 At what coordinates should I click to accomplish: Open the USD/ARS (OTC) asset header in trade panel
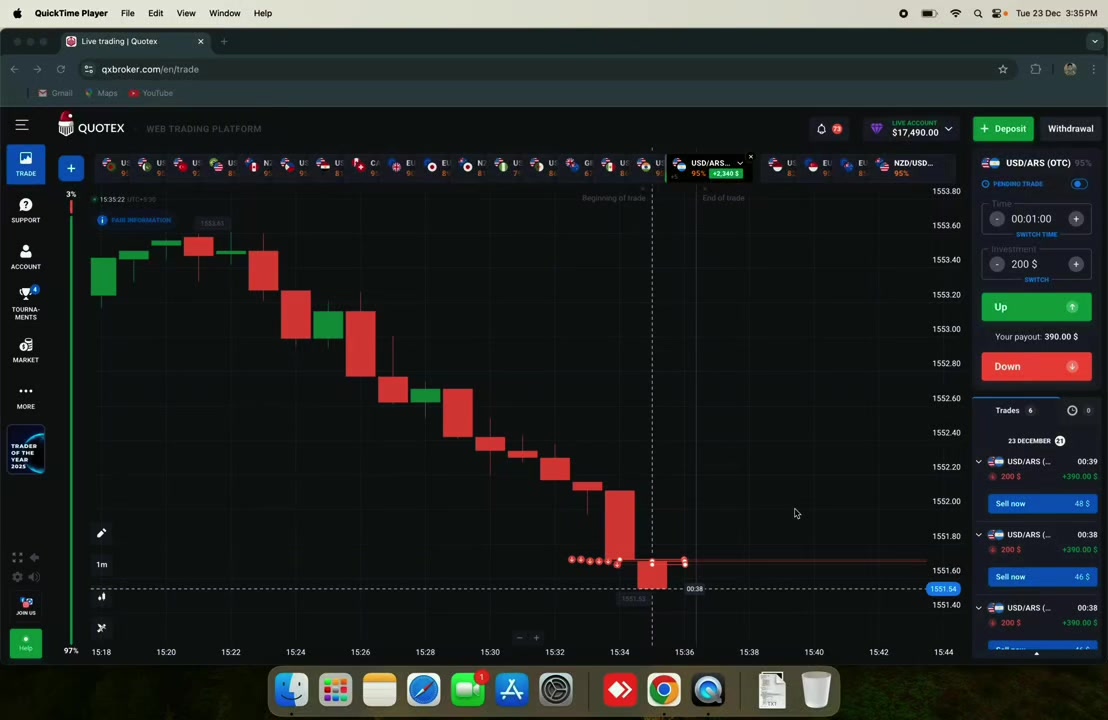(x=1036, y=163)
